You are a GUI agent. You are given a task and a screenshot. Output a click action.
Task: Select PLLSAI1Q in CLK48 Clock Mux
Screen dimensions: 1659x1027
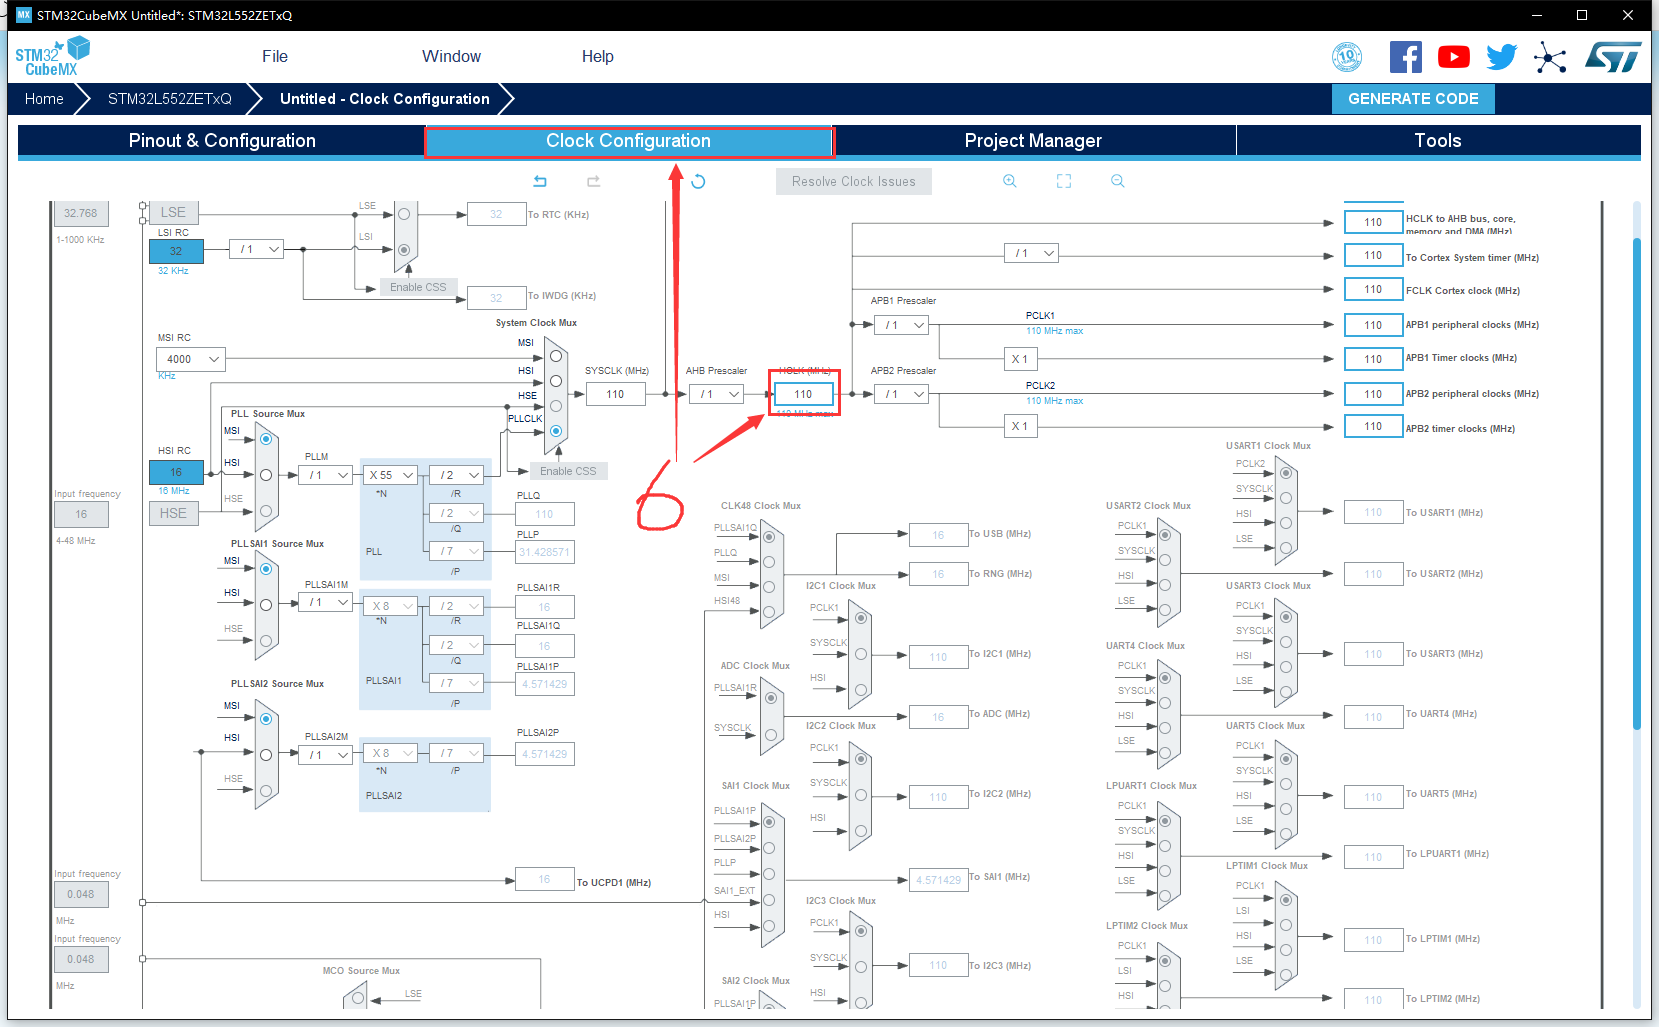pyautogui.click(x=769, y=537)
